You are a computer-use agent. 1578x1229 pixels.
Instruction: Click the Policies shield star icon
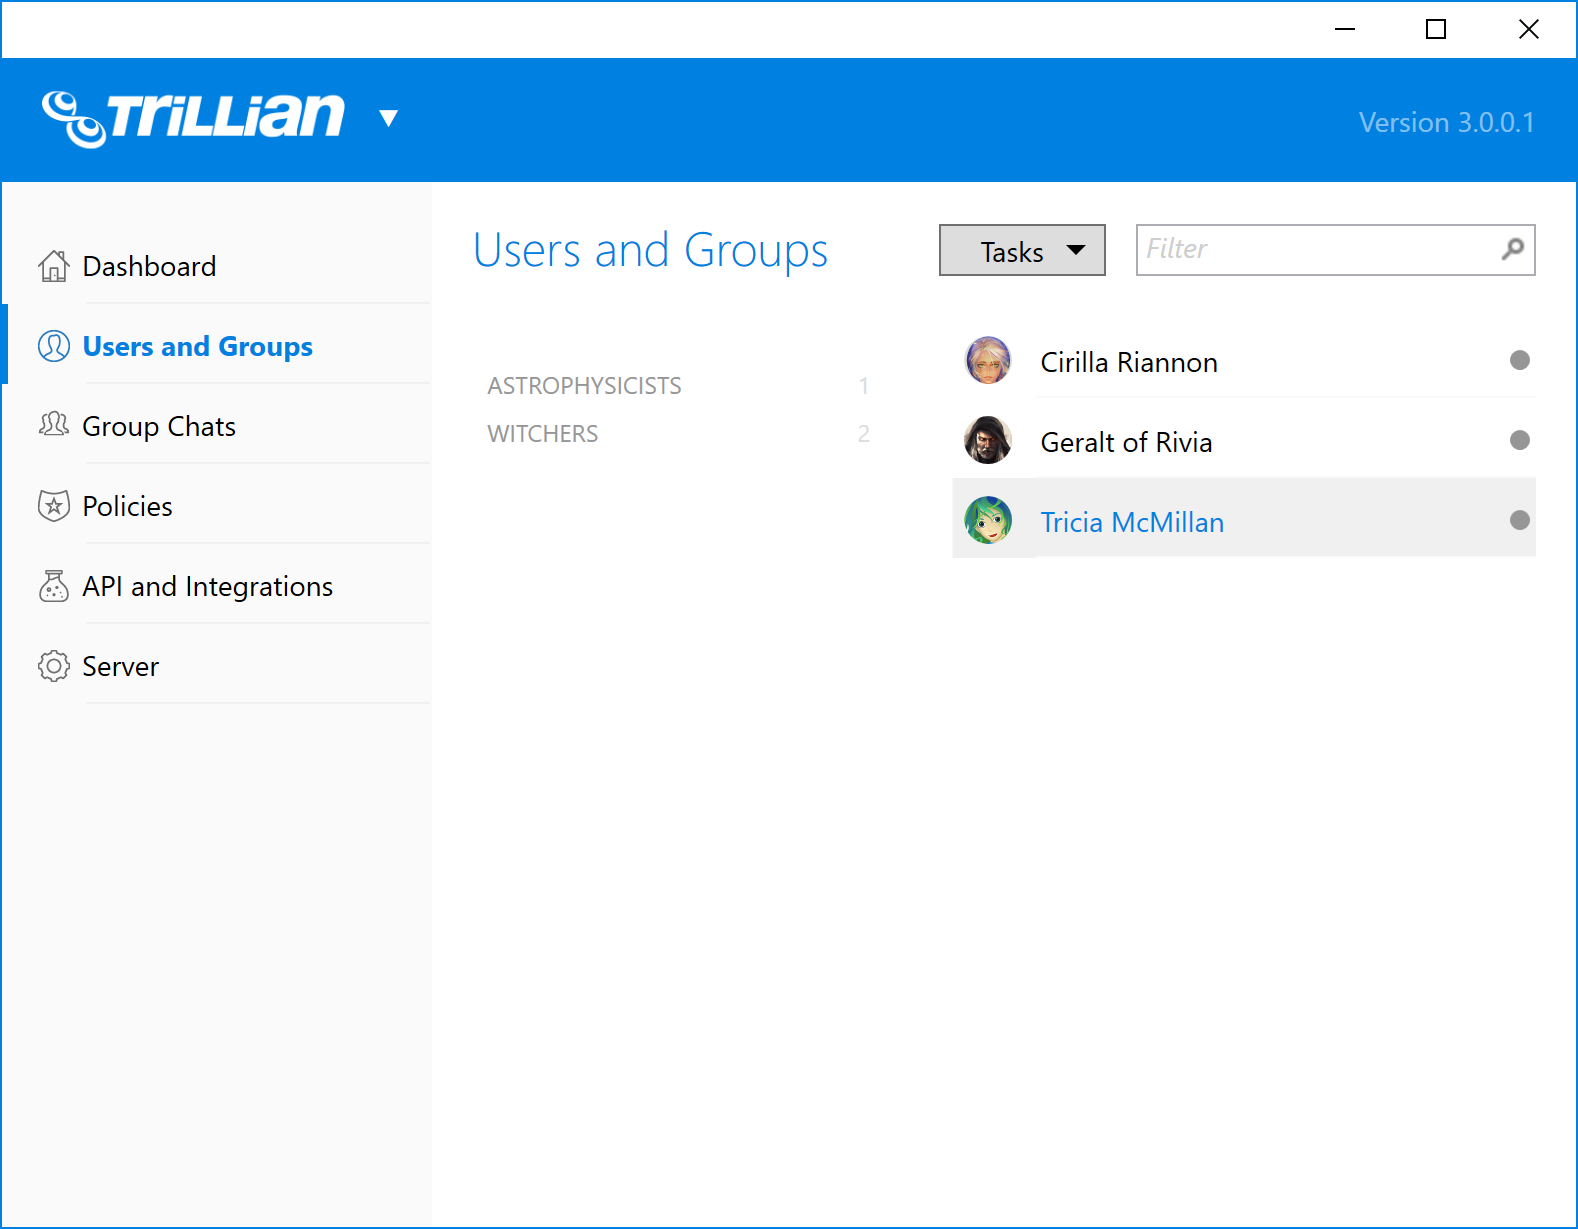(x=54, y=506)
